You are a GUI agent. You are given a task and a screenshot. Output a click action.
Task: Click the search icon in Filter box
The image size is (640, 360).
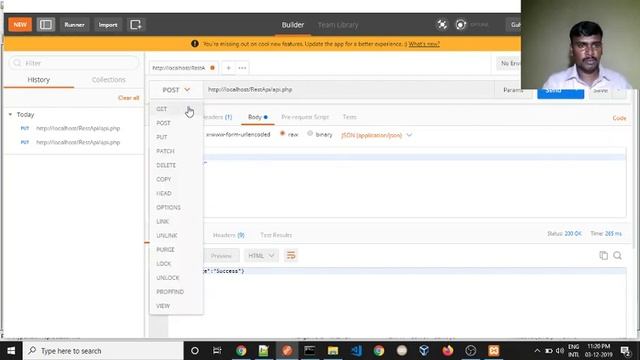17,63
